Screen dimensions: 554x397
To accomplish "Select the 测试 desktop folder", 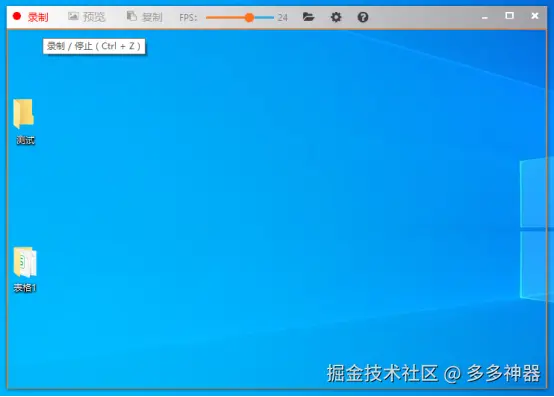I will point(25,121).
